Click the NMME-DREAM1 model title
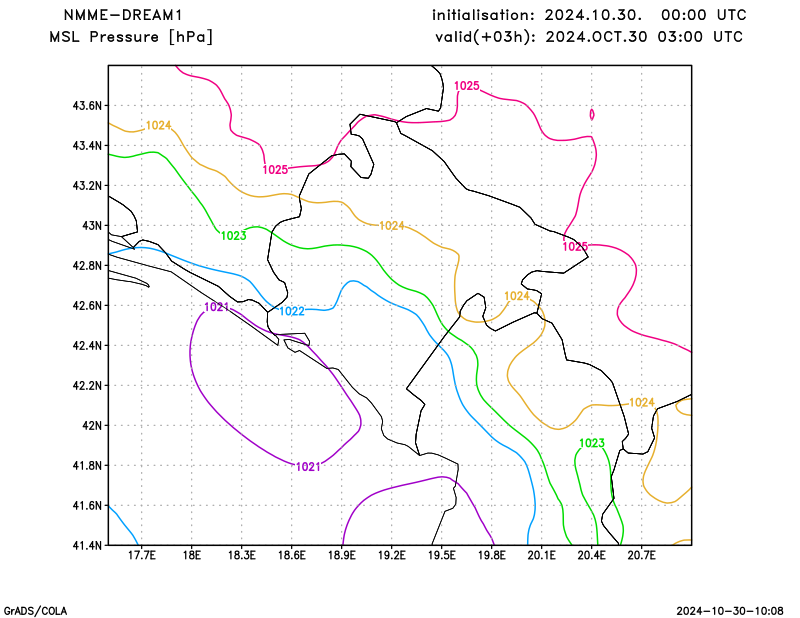This screenshot has width=800, height=618. coord(123,15)
